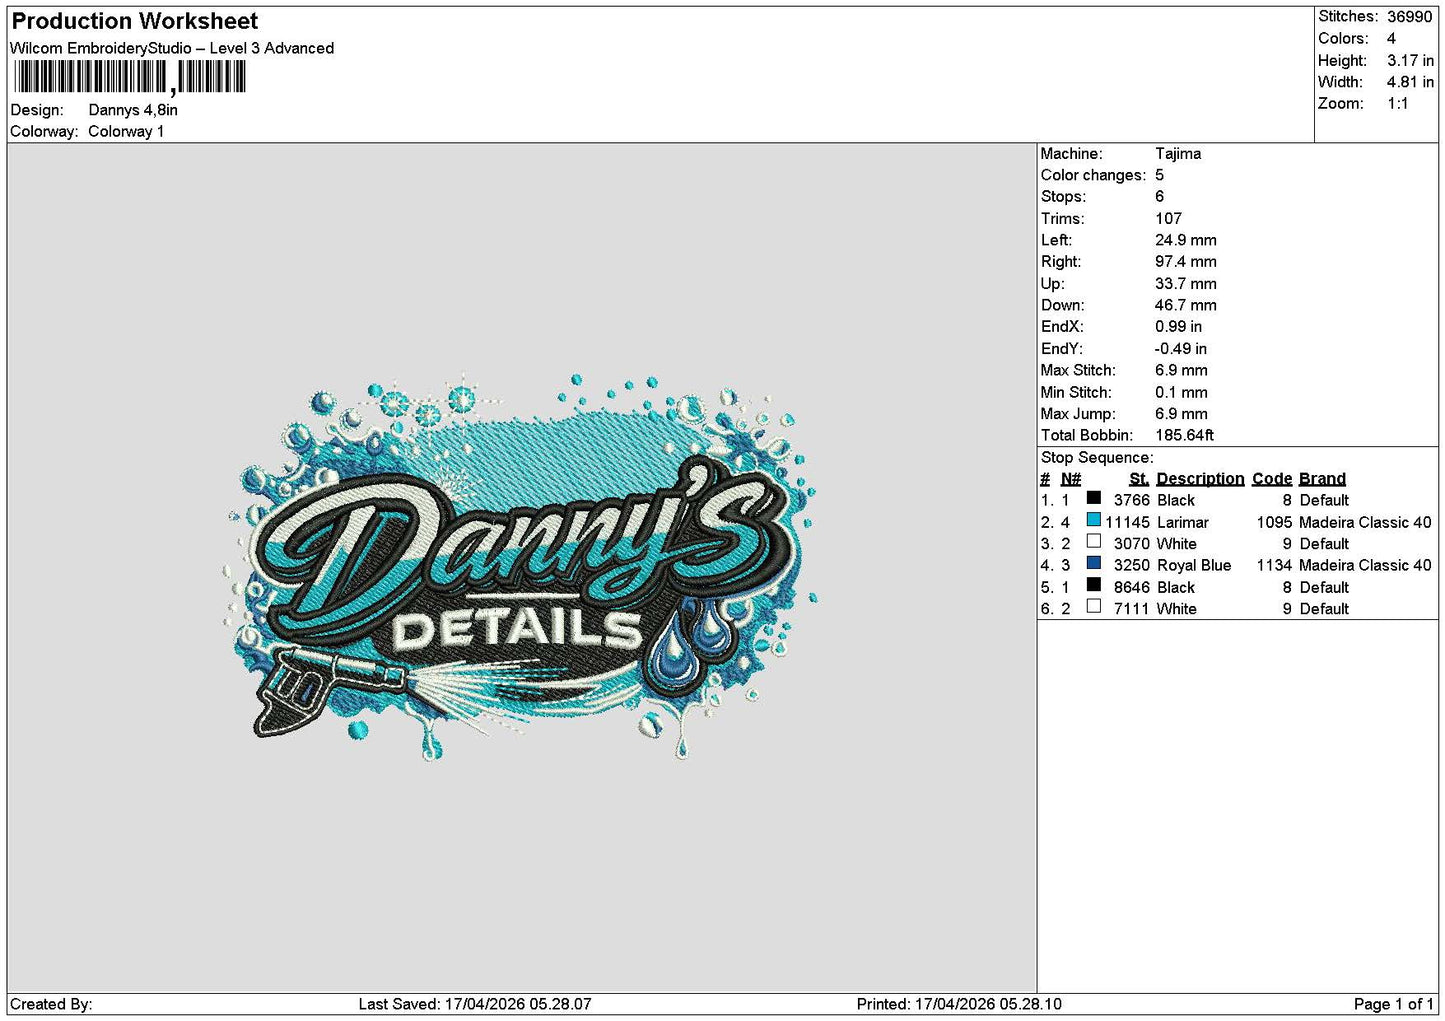
Task: Click the thread code "1095"
Action: tap(1275, 522)
